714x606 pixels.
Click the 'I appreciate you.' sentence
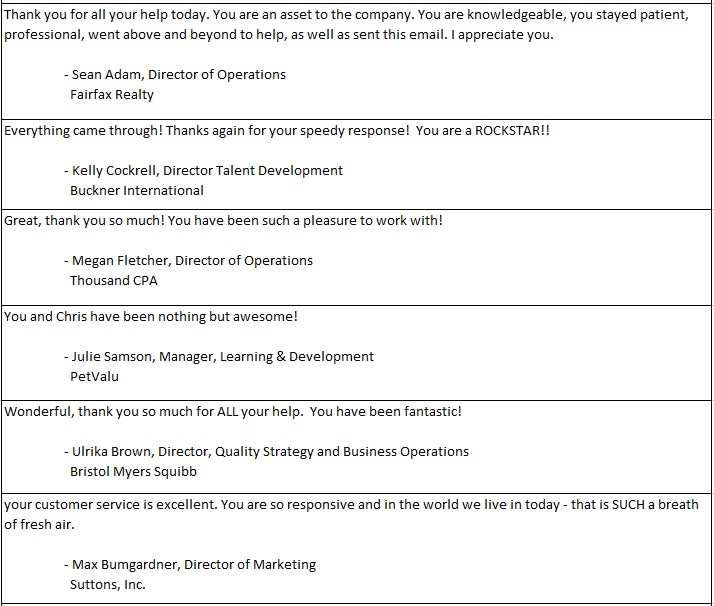click(x=502, y=35)
